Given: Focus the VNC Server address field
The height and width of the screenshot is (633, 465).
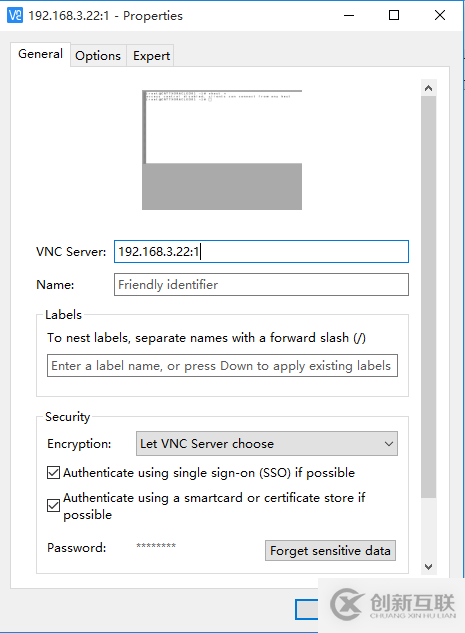Looking at the screenshot, I should [x=261, y=252].
